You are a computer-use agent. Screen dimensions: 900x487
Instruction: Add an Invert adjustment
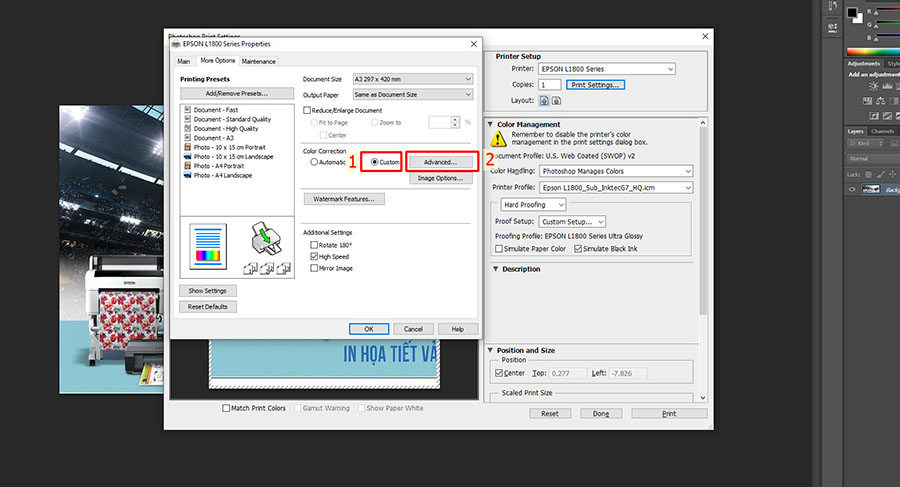click(x=874, y=116)
